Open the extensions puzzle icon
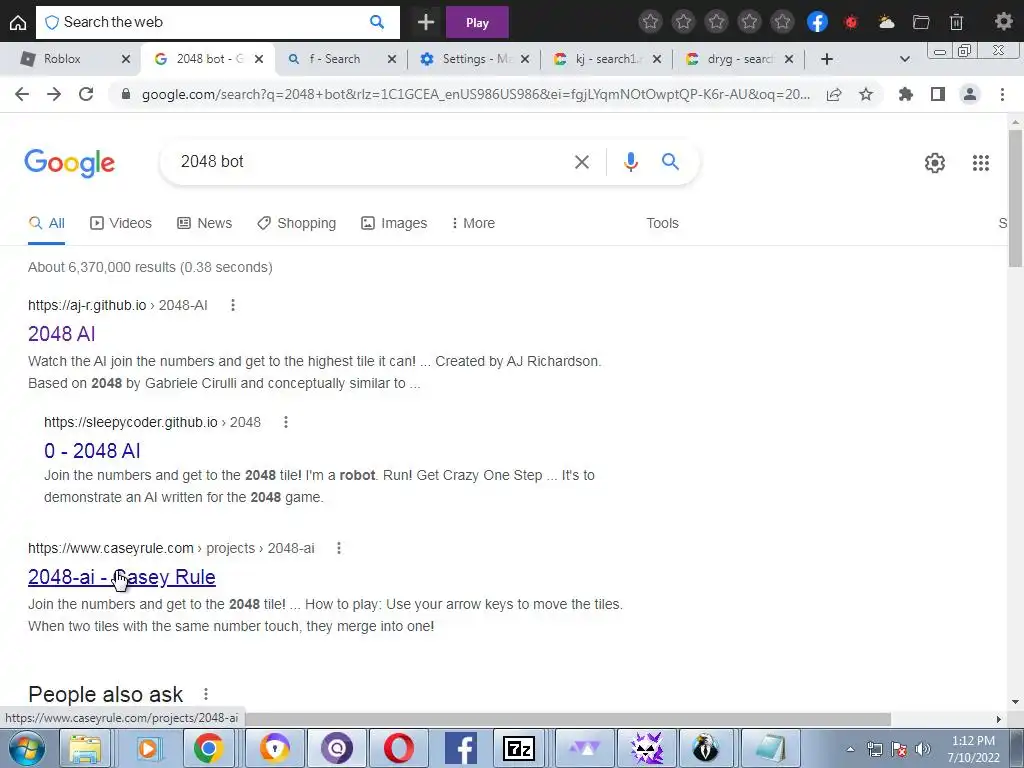1024x768 pixels. tap(906, 94)
